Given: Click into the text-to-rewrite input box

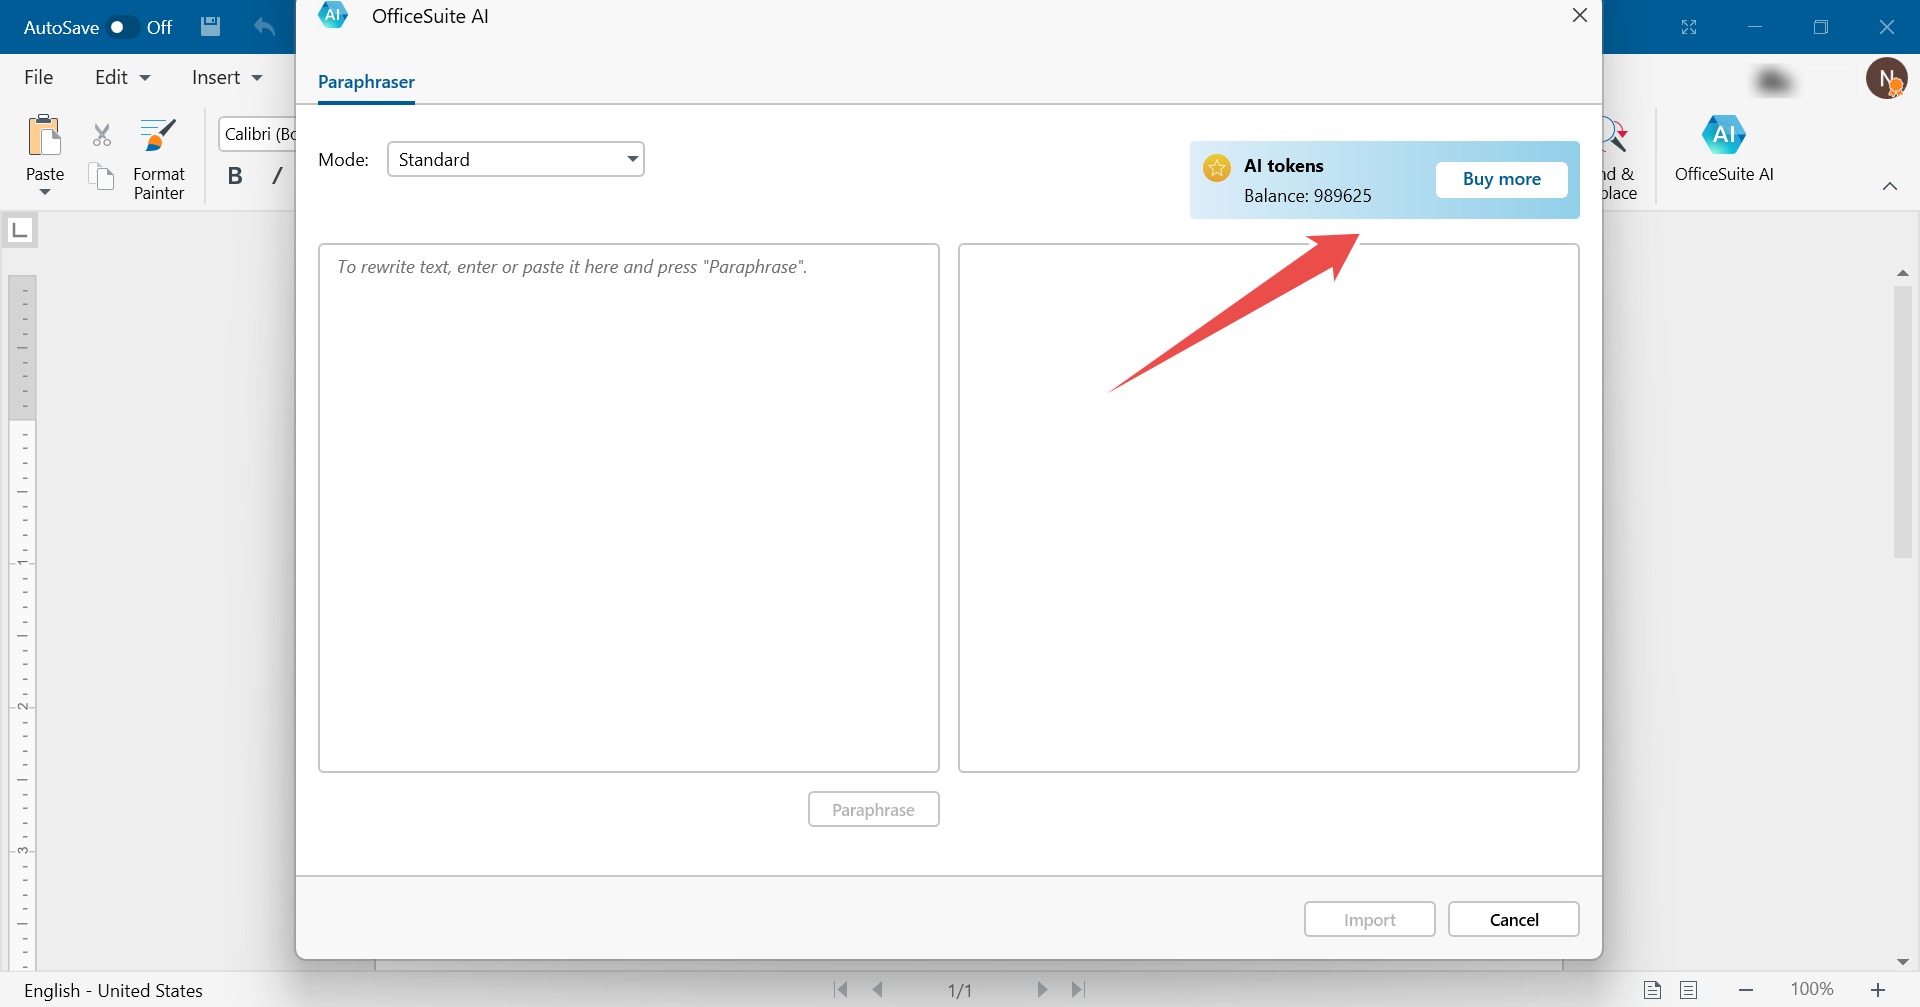Looking at the screenshot, I should pos(629,508).
